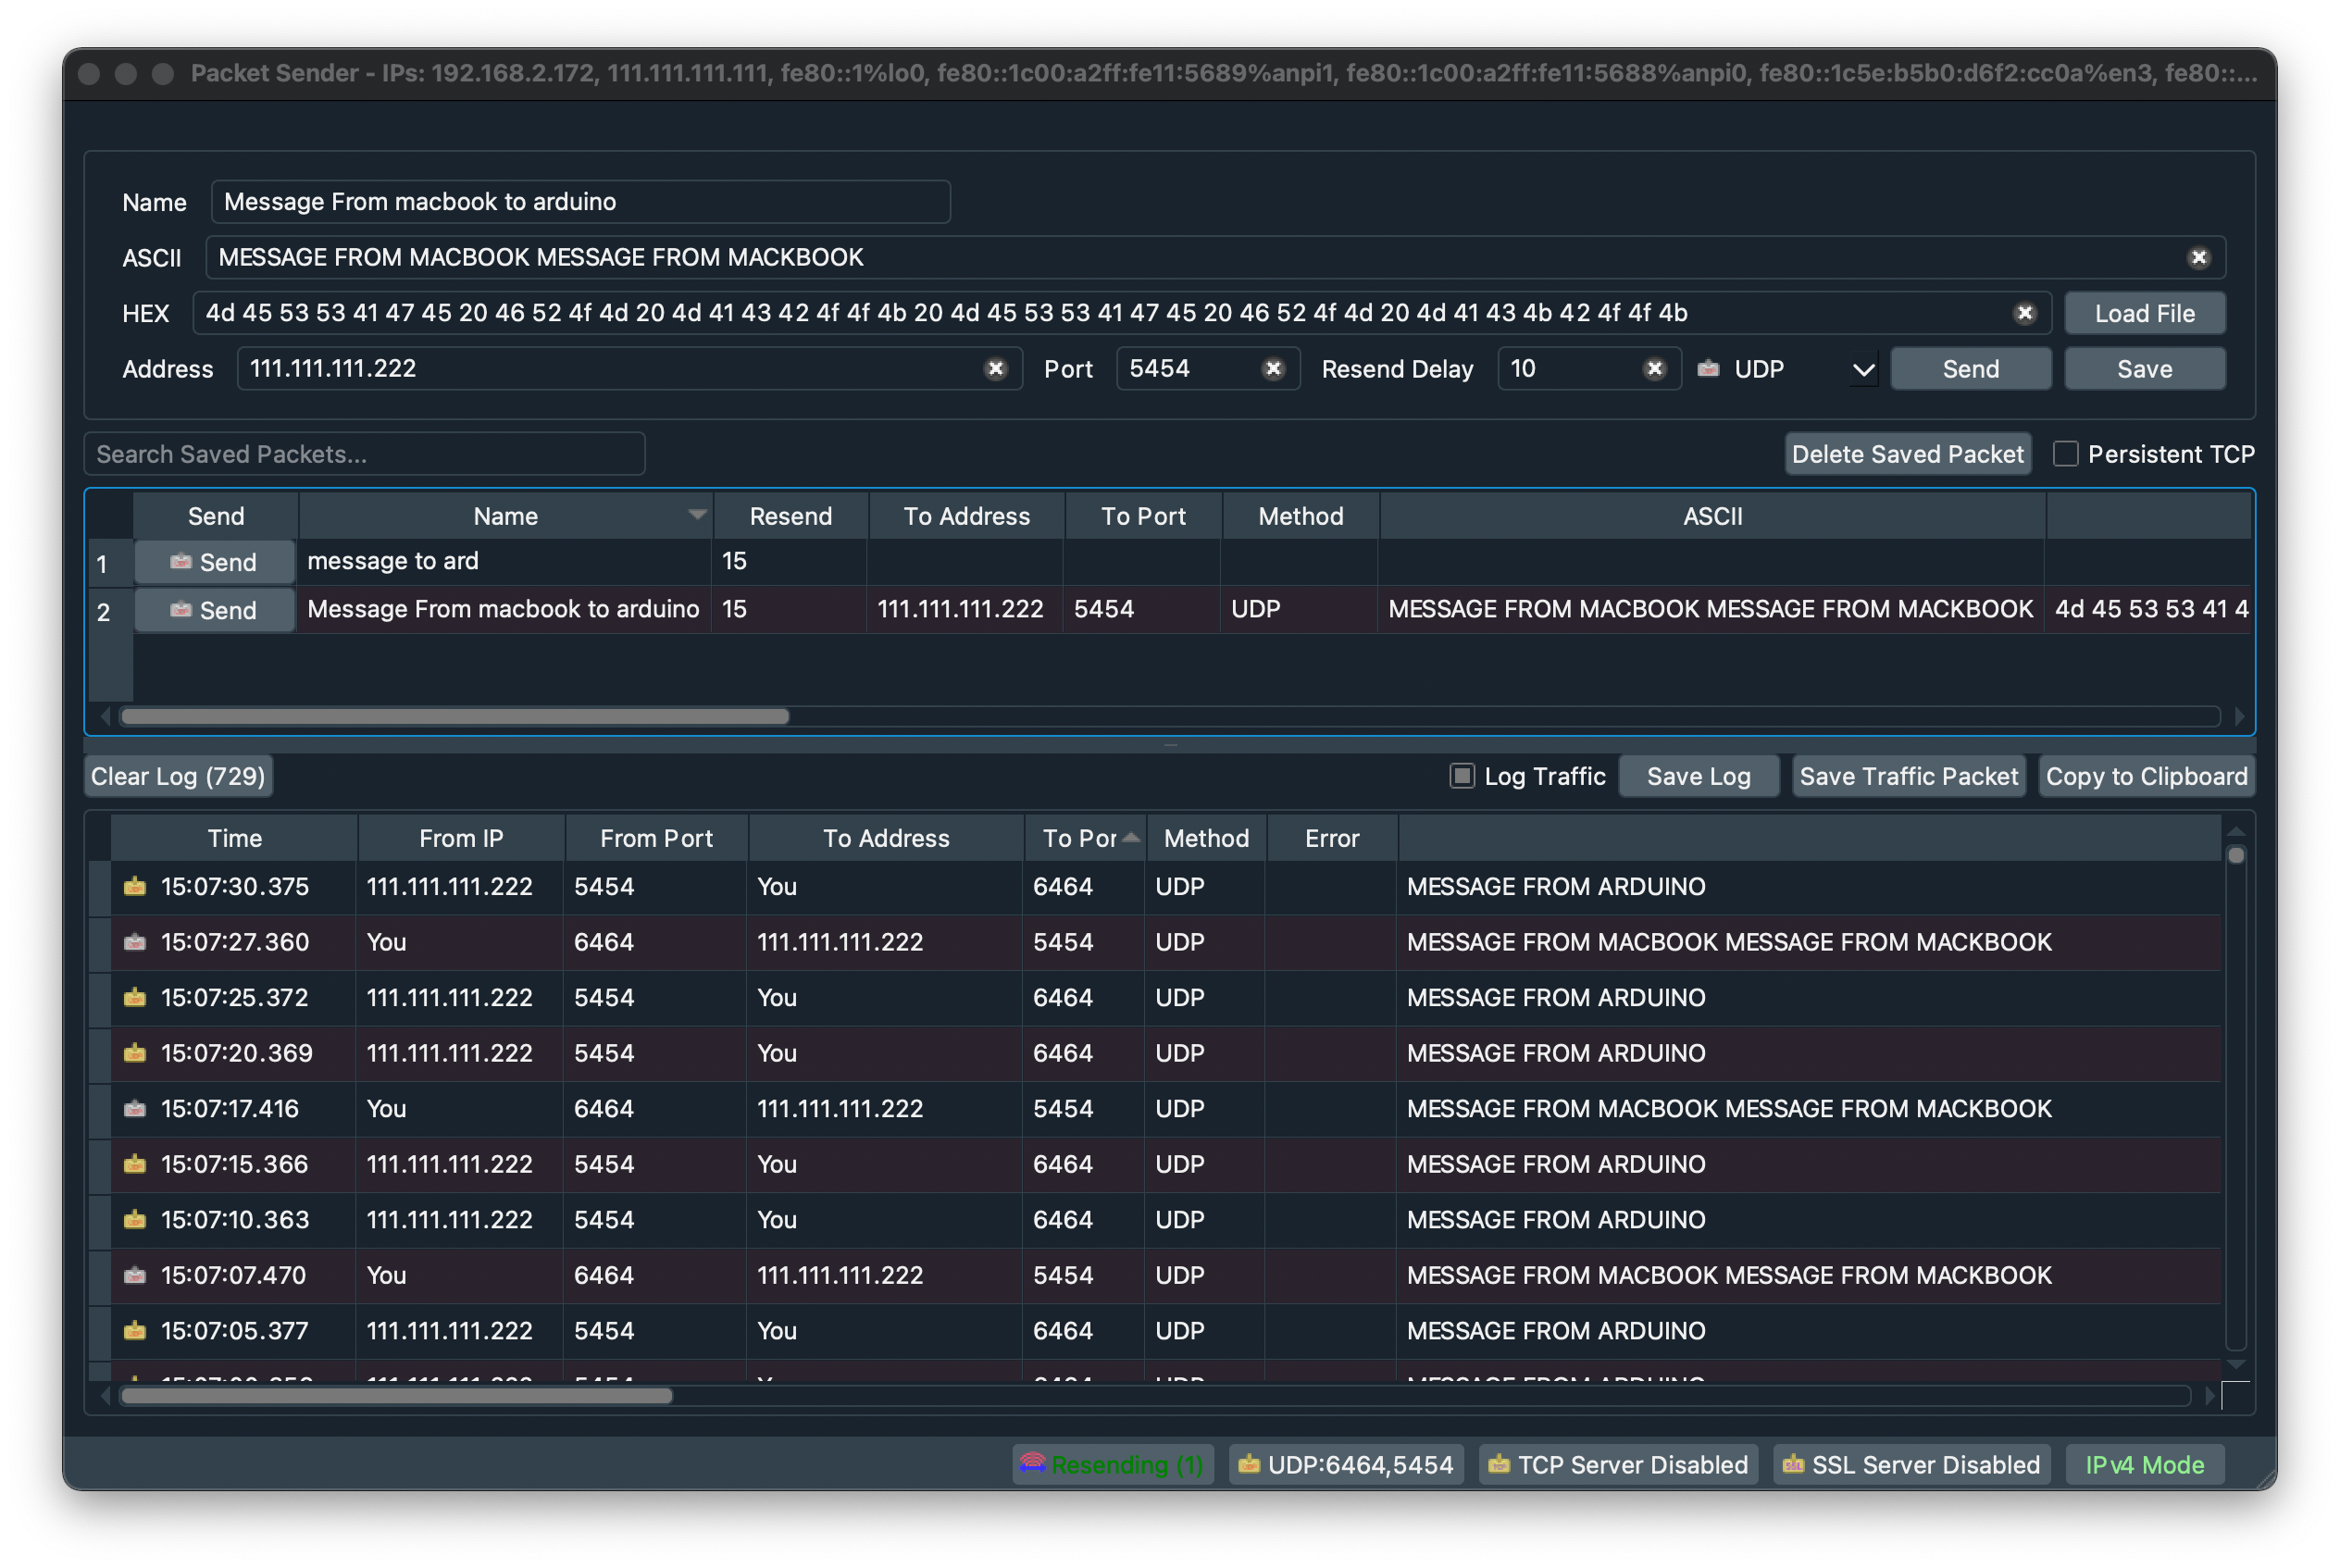
Task: Clear the Address field with the X icon
Action: click(x=996, y=368)
